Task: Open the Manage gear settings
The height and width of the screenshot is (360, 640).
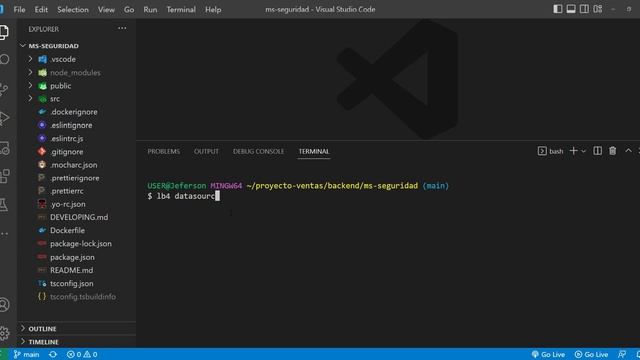Action: 4,333
